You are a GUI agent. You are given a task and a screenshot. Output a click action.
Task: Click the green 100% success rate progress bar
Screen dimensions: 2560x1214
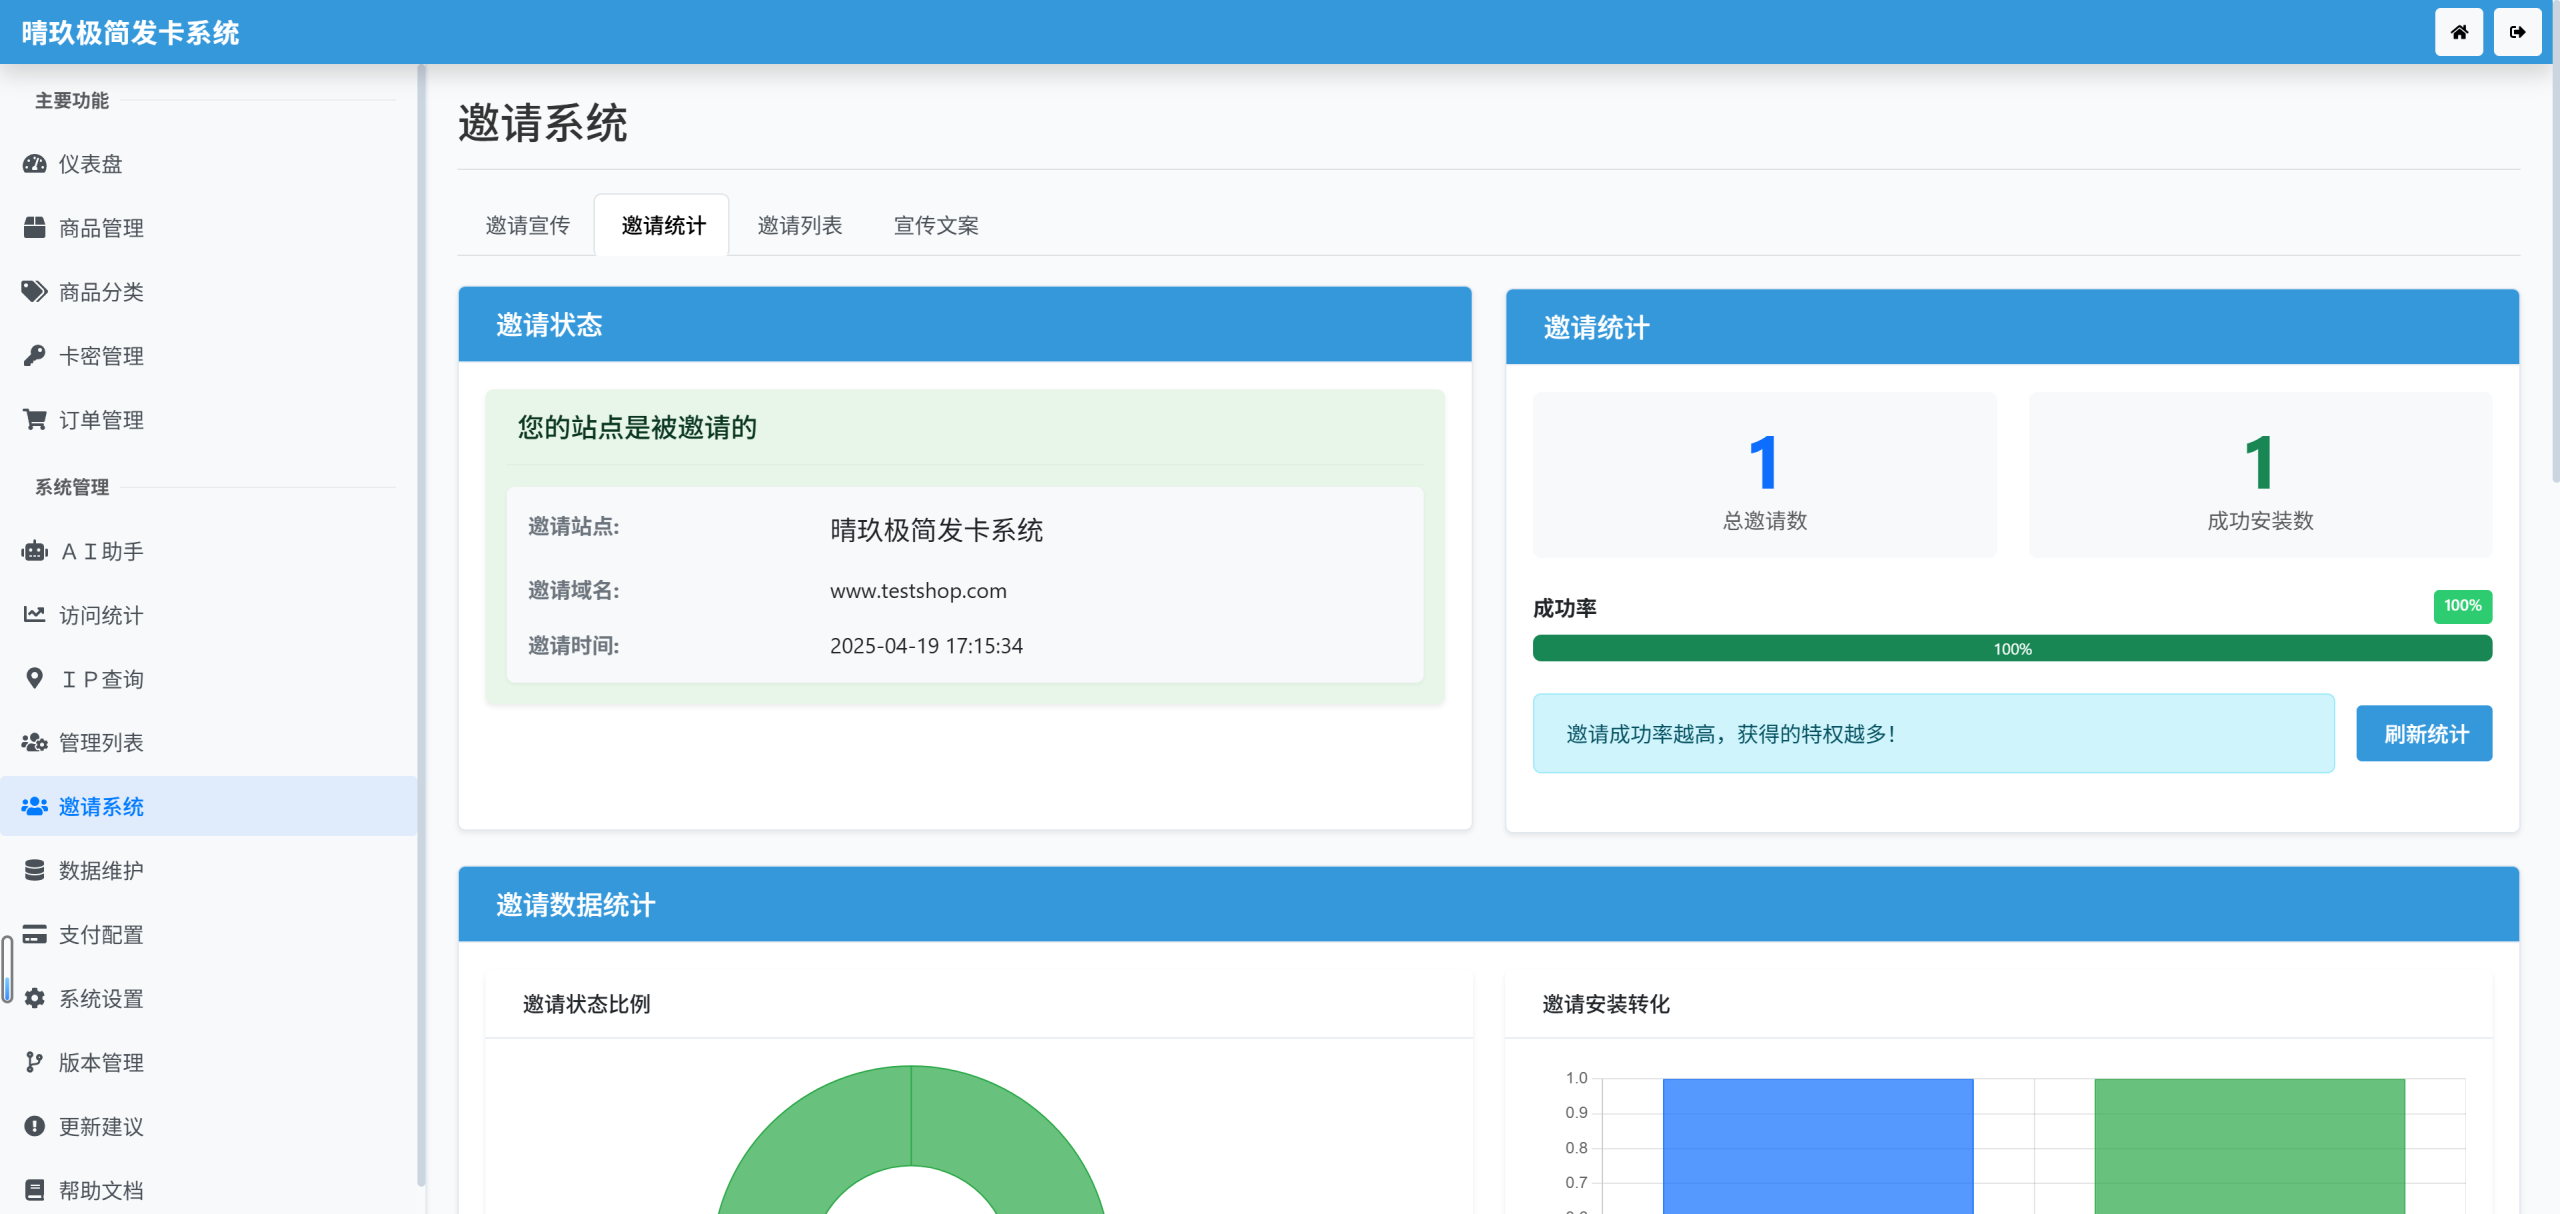[2012, 648]
